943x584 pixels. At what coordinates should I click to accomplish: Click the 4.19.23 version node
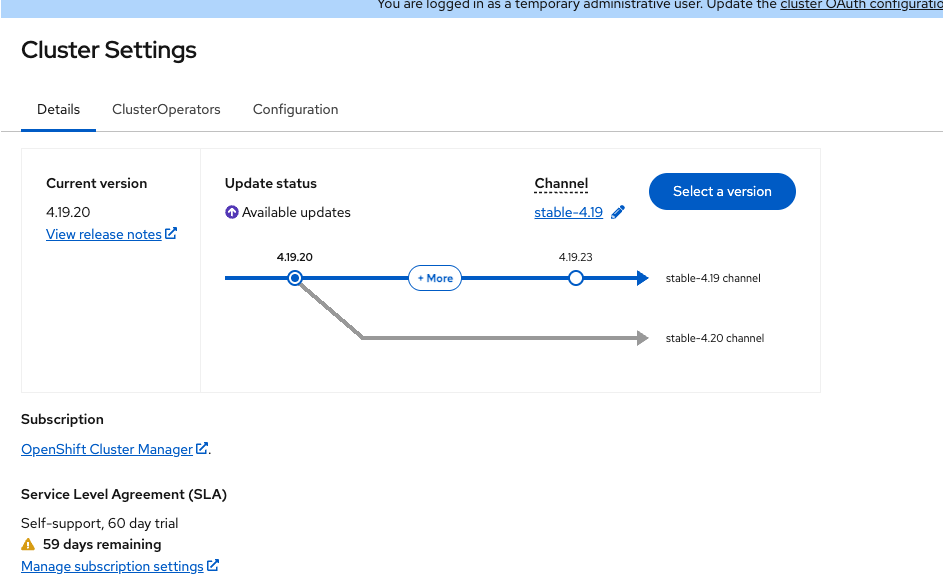pyautogui.click(x=576, y=278)
